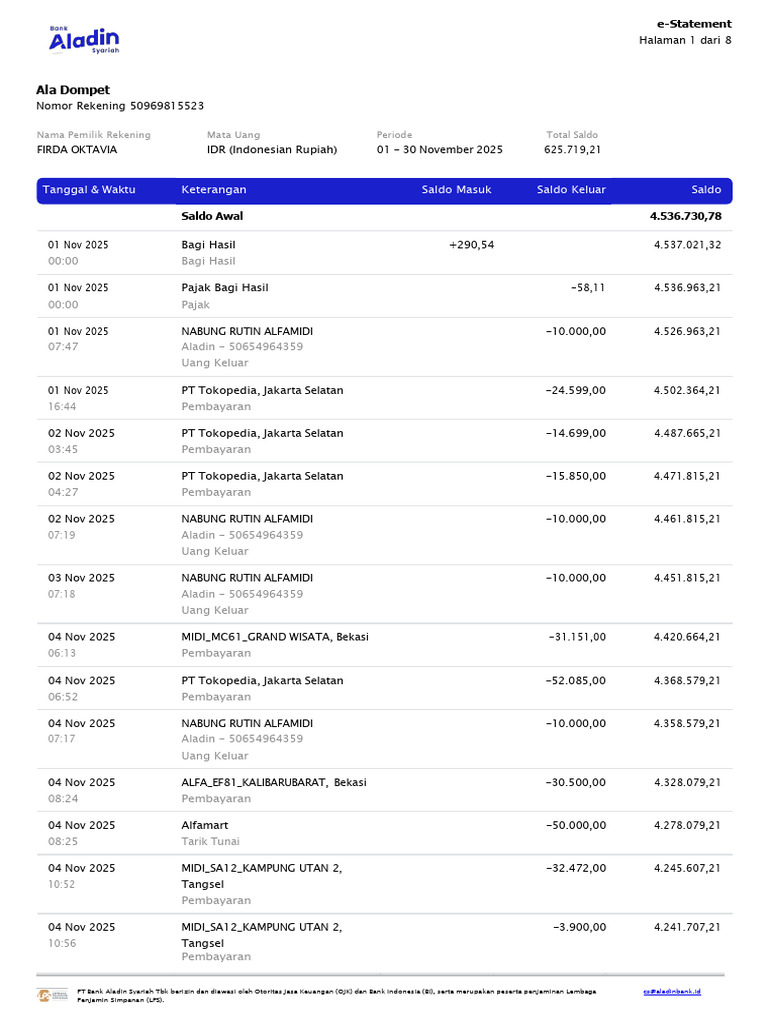768x1024 pixels.
Task: Click amount -3.900,00
Action: (579, 928)
